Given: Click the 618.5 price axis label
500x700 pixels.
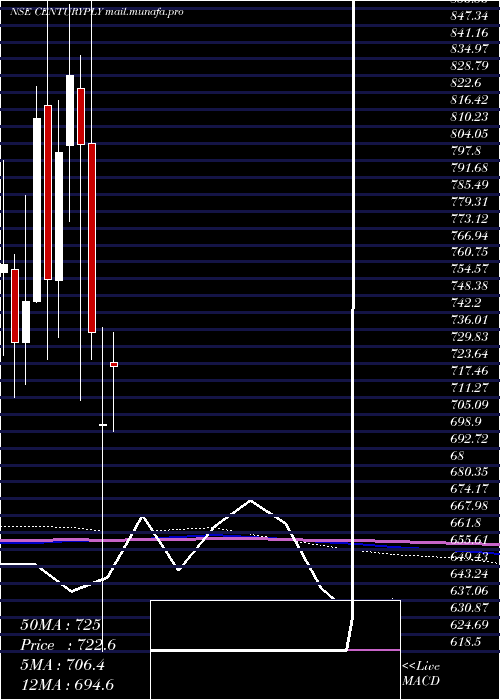Looking at the screenshot, I should (466, 641).
